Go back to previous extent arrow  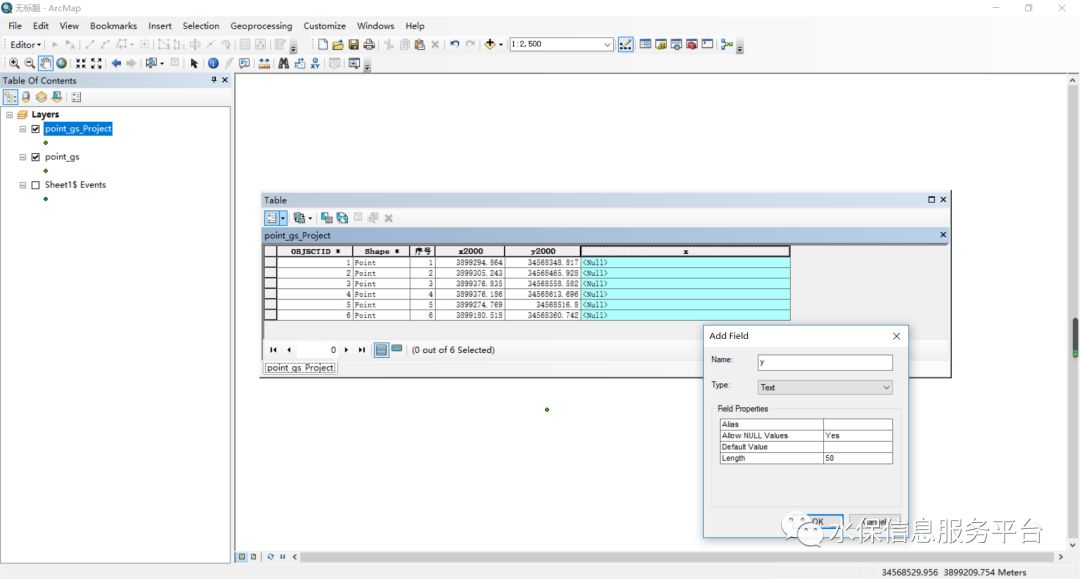pos(116,63)
